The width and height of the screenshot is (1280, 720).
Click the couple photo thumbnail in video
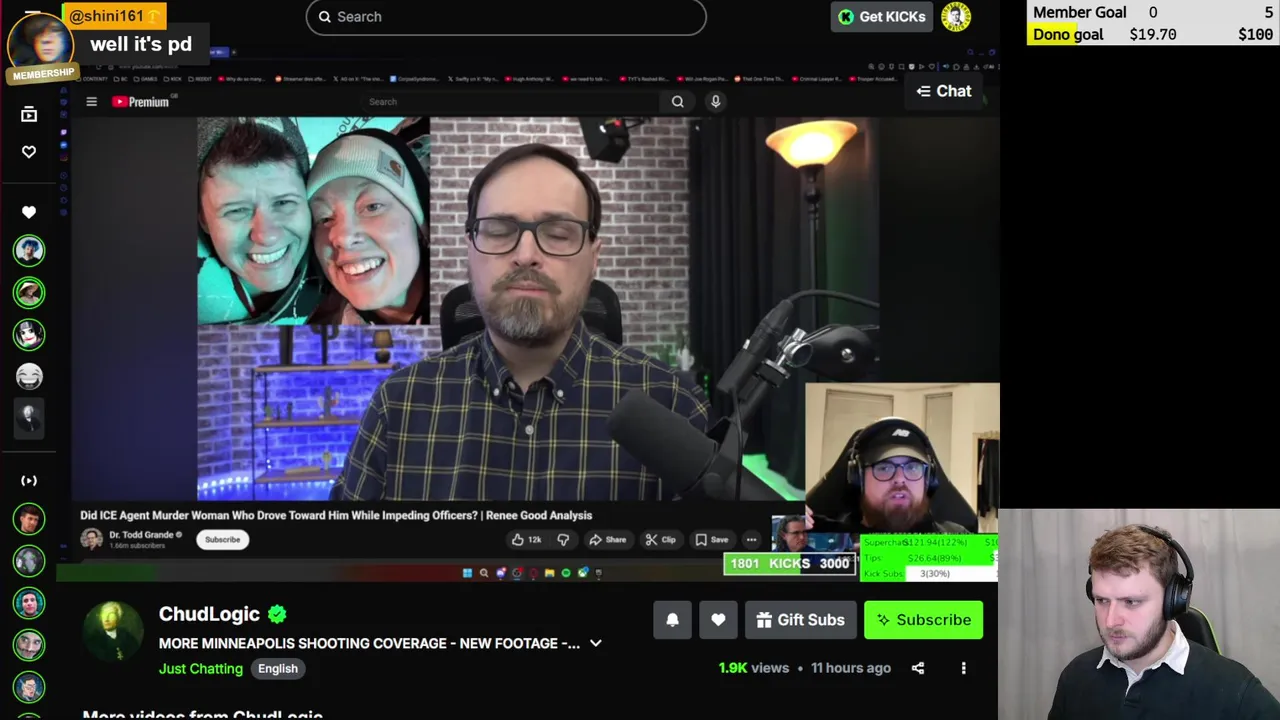[x=313, y=221]
